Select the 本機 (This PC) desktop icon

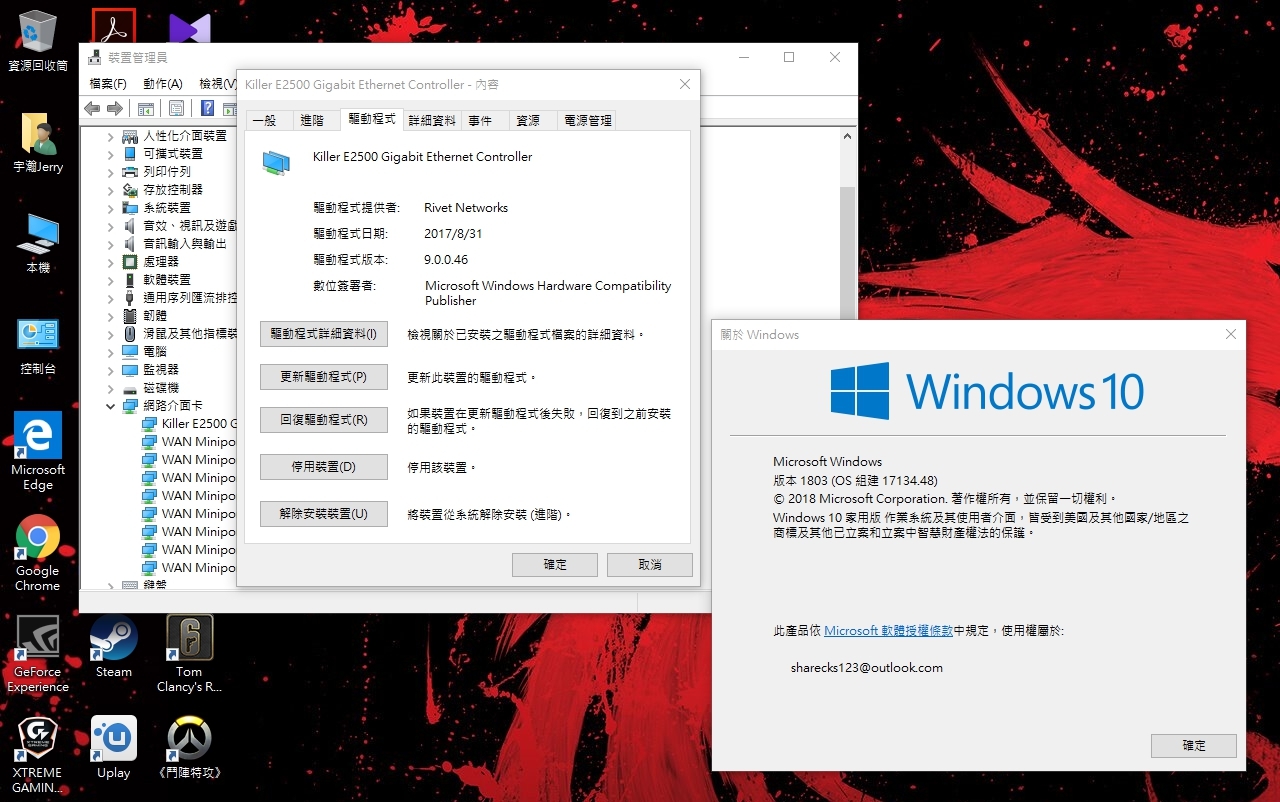click(x=38, y=244)
